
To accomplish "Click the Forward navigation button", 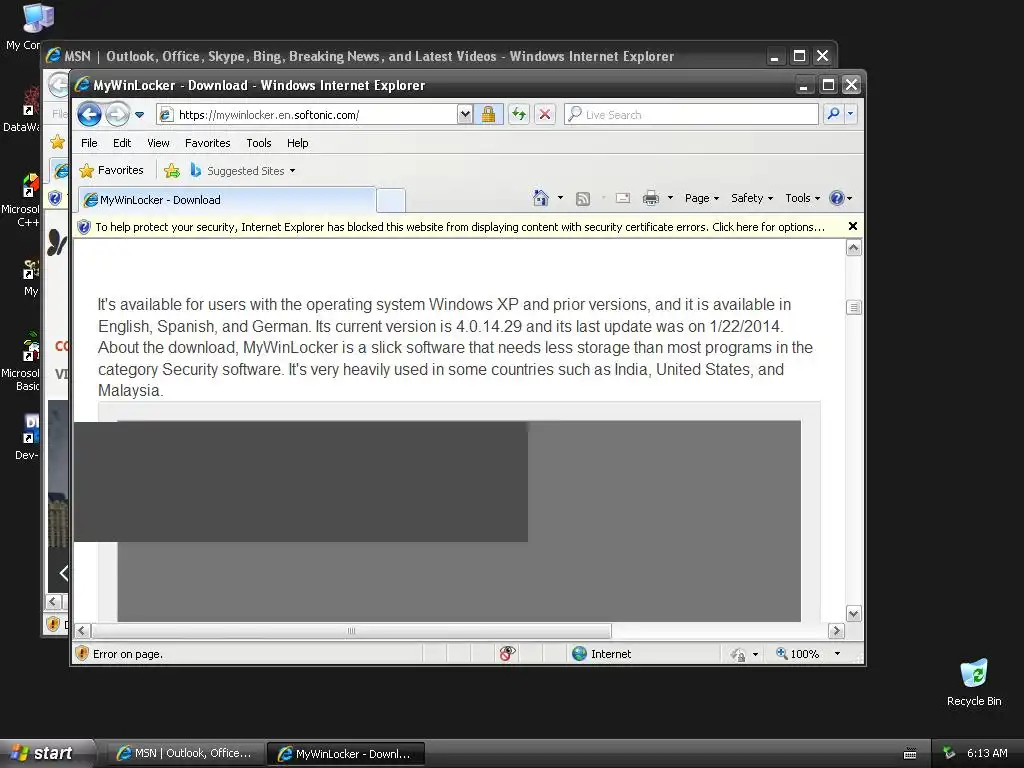I will [x=117, y=115].
